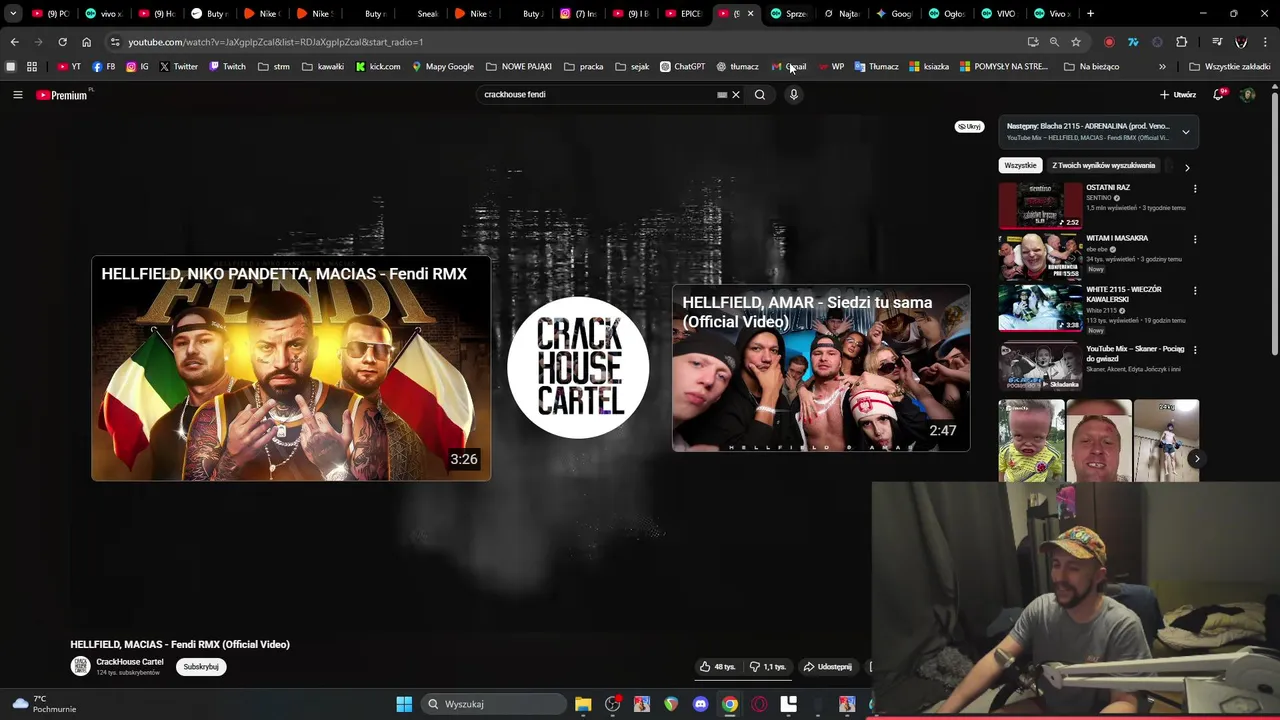Viewport: 1280px width, 720px height.
Task: Open the Wszystkie zakładki folder
Action: pos(1229,67)
